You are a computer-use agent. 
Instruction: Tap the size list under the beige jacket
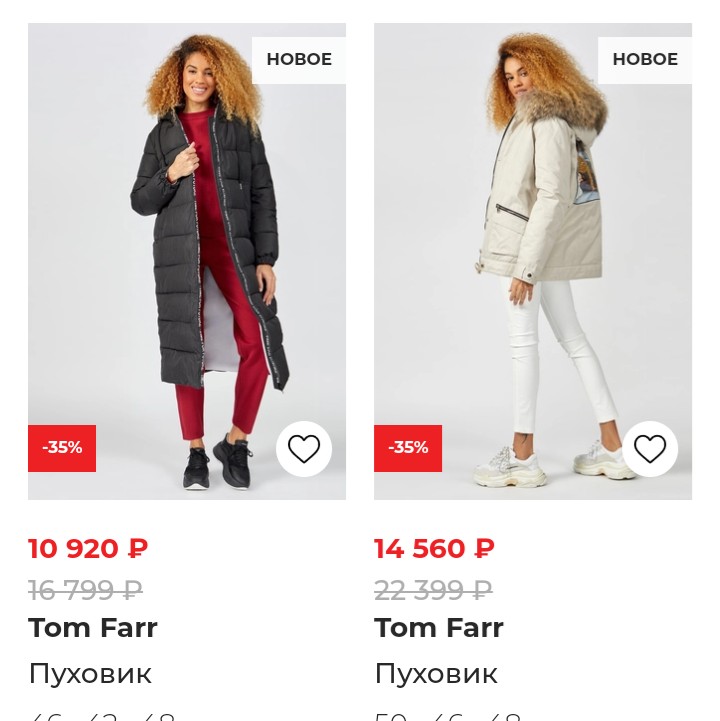tap(448, 714)
